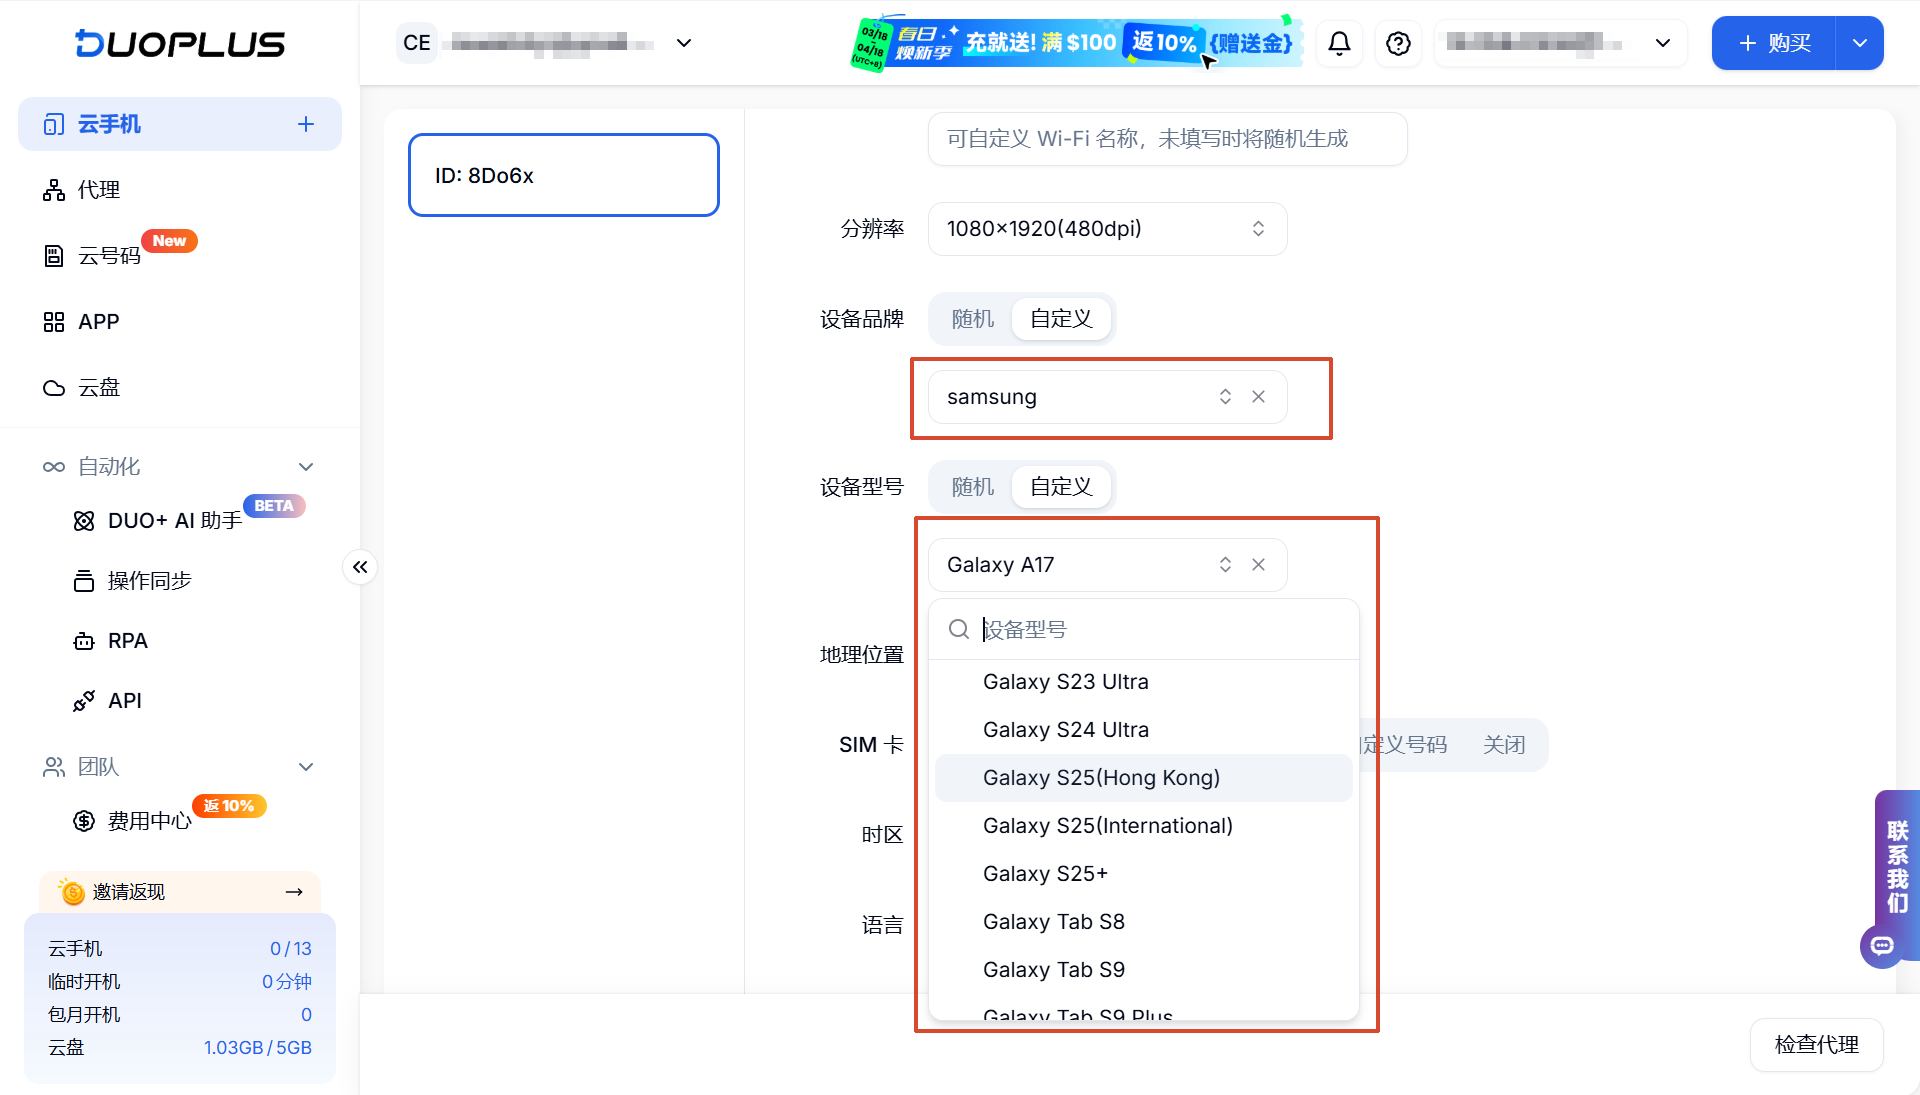Choose Galaxy Tab S8

pyautogui.click(x=1144, y=922)
